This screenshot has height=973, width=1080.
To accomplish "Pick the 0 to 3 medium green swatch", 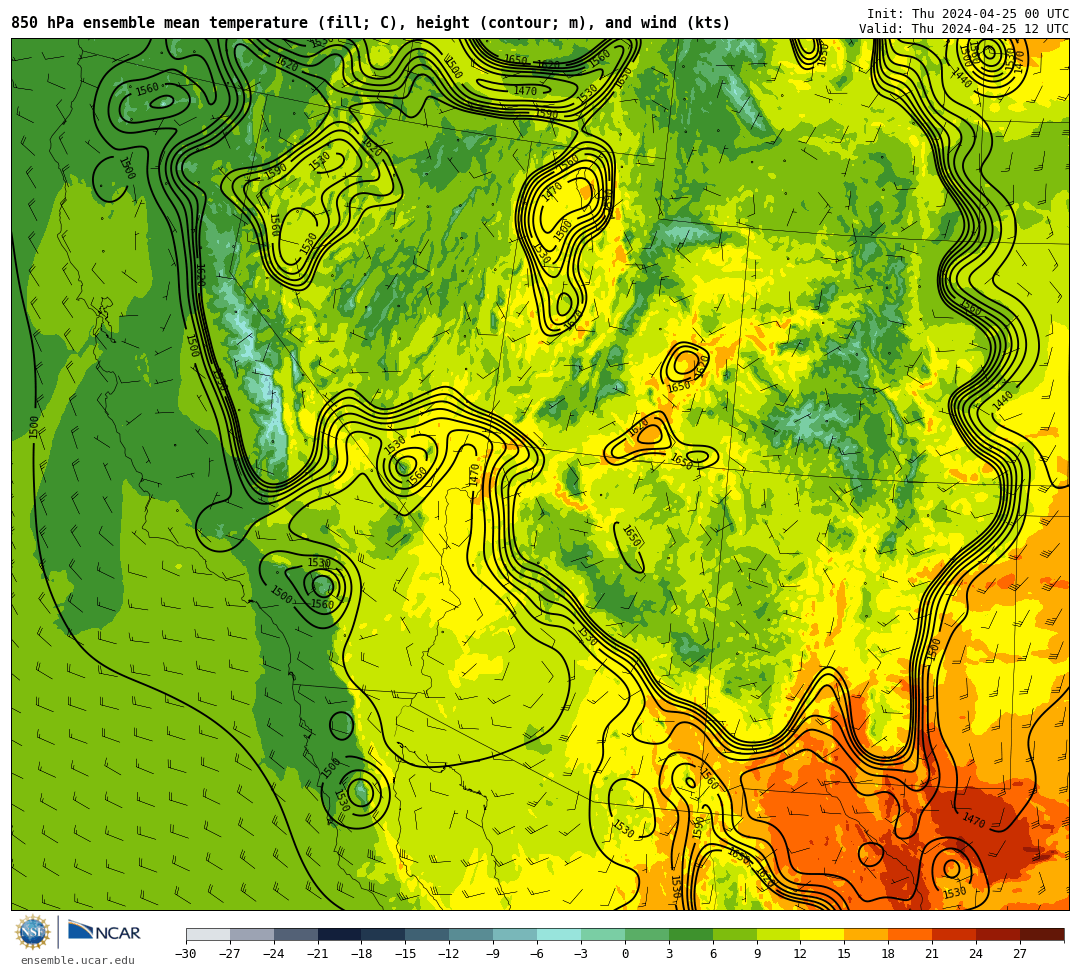I will (x=647, y=934).
